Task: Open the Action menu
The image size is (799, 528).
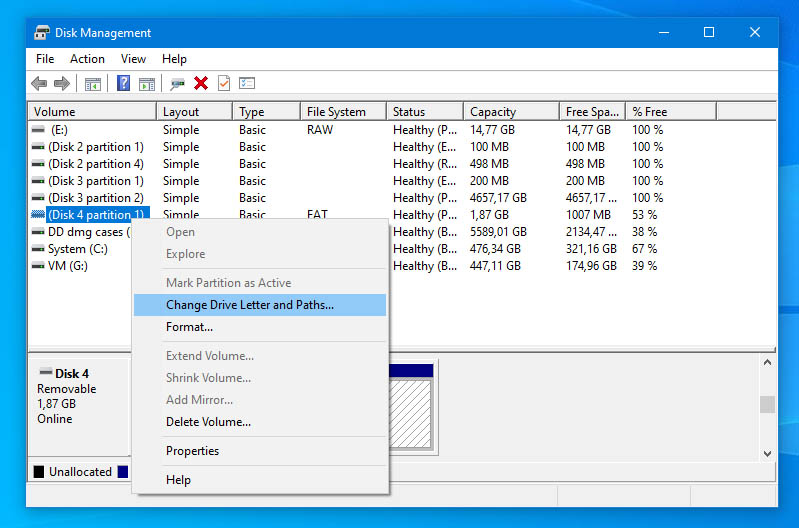Action: 87,59
